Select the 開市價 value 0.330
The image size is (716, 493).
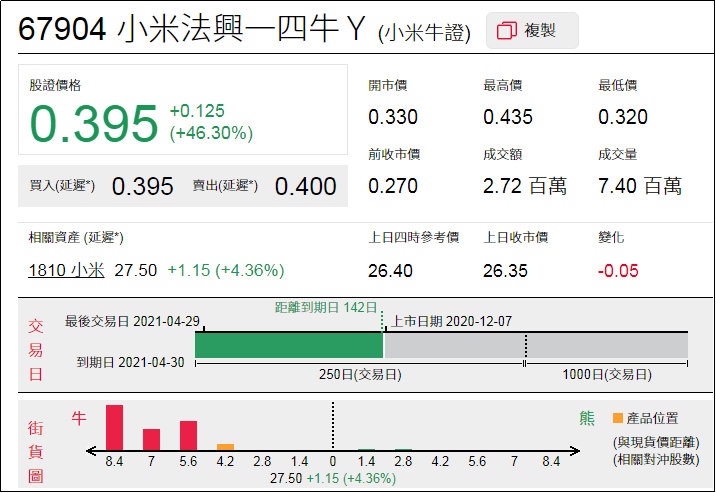[x=393, y=117]
